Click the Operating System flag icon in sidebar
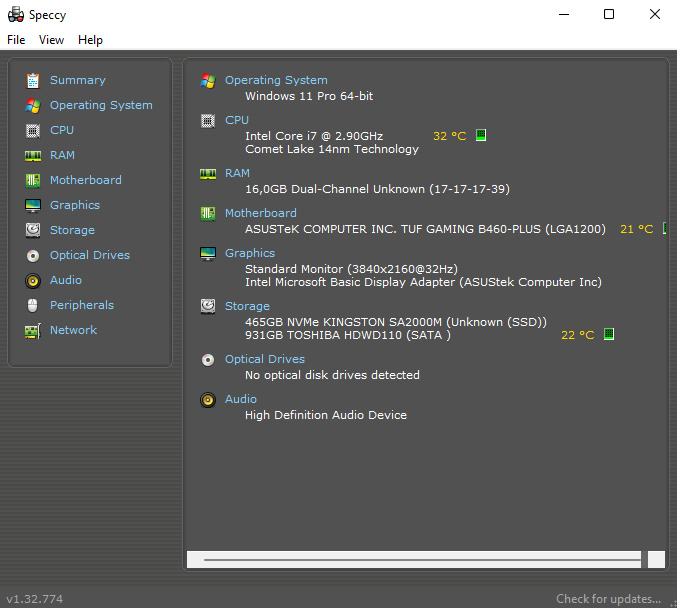This screenshot has height=608, width=699. 33,106
